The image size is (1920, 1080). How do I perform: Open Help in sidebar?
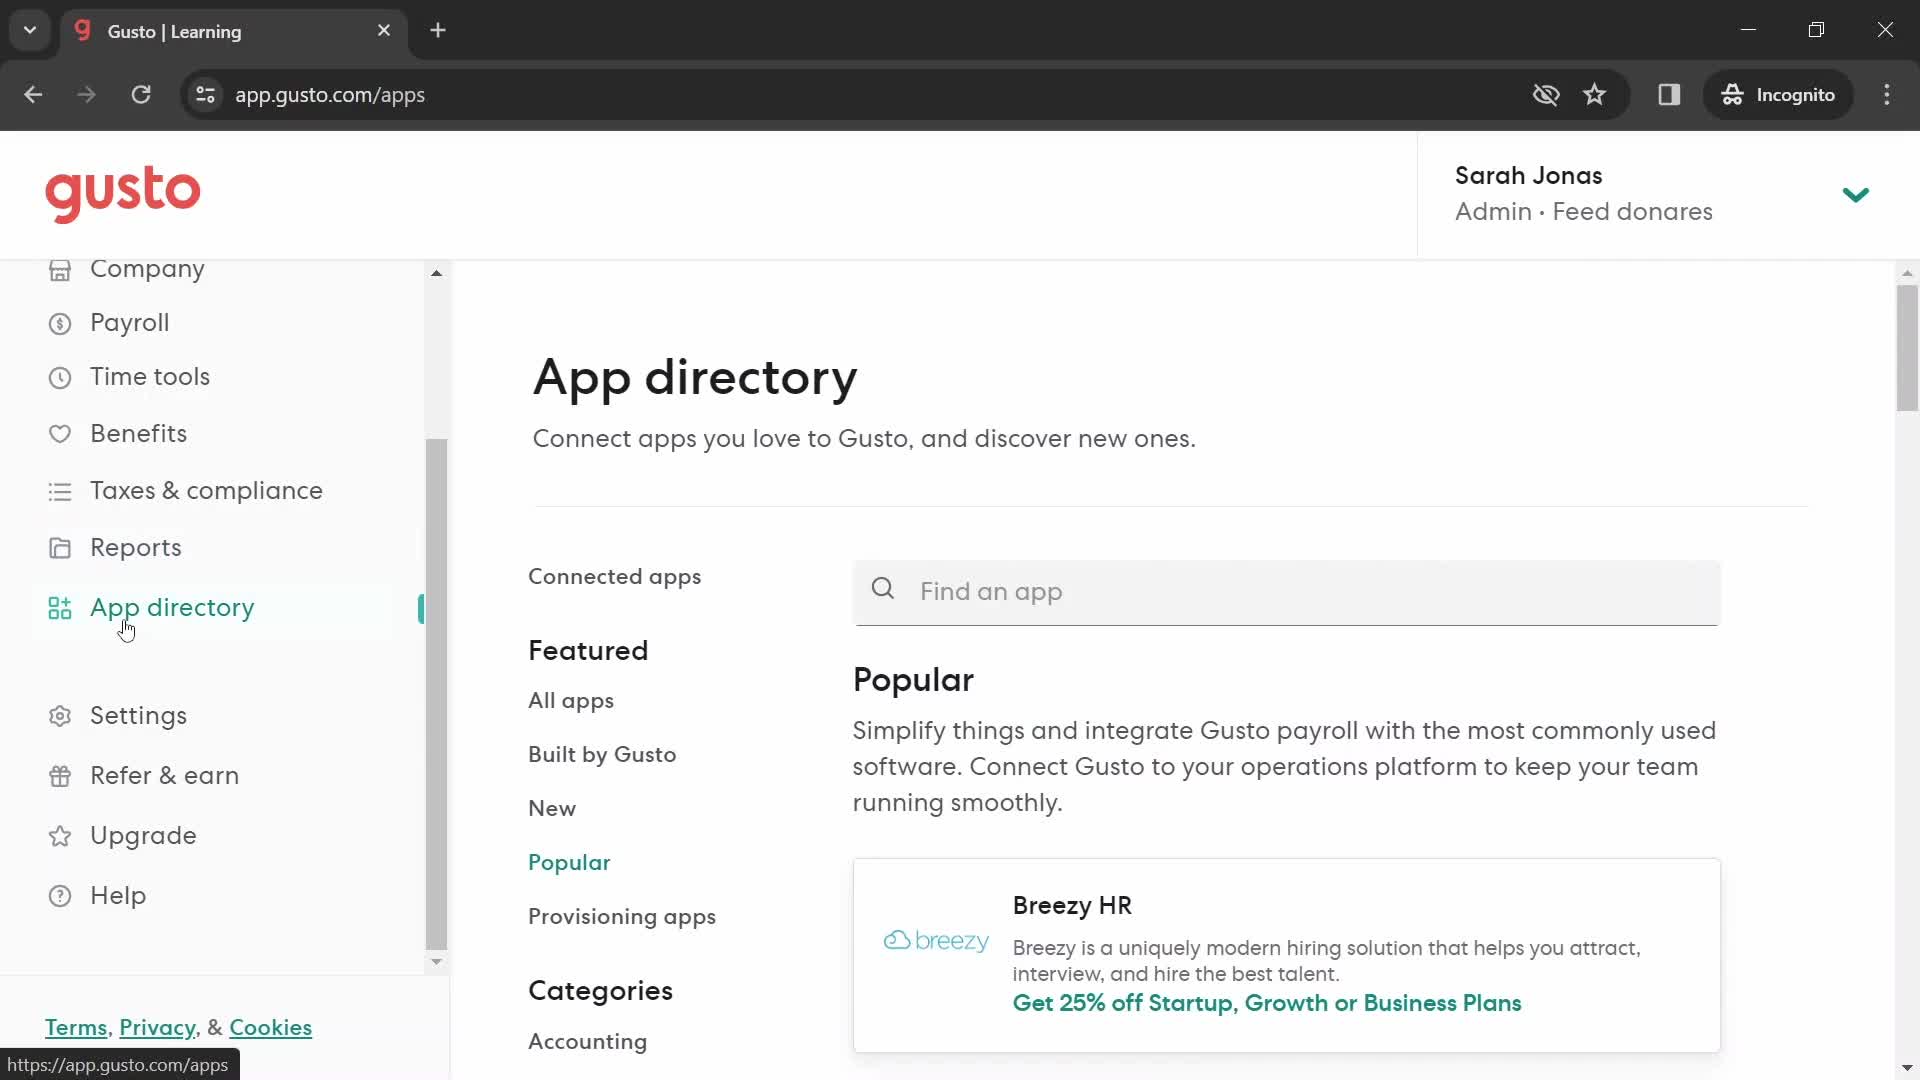[118, 896]
